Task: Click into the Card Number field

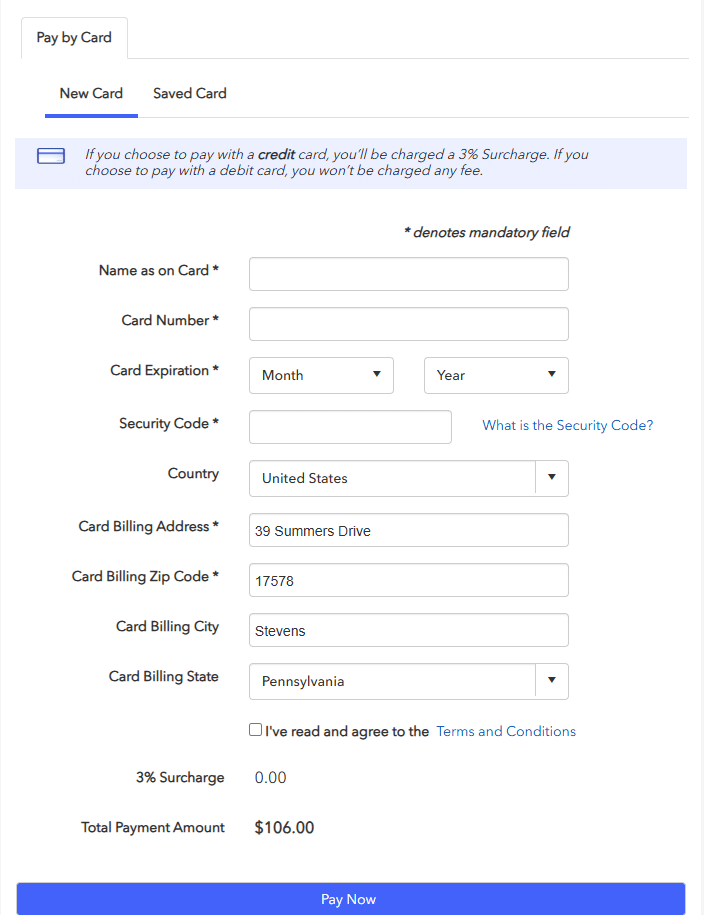Action: pos(408,324)
